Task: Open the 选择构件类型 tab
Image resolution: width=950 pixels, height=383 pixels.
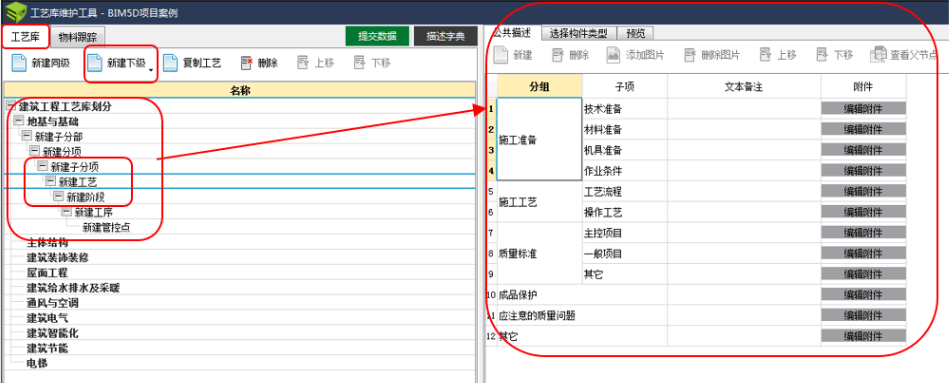Action: click(x=578, y=33)
